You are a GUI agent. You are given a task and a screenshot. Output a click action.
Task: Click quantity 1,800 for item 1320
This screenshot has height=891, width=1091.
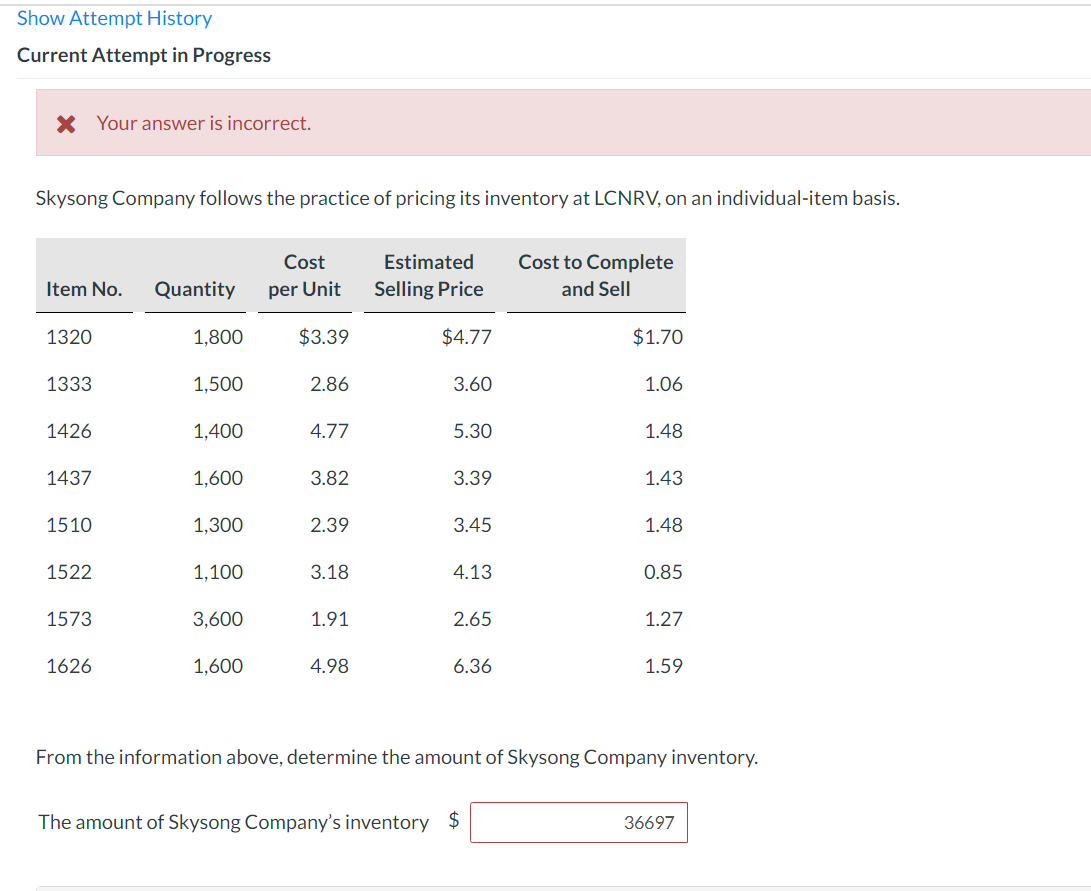[x=218, y=337]
